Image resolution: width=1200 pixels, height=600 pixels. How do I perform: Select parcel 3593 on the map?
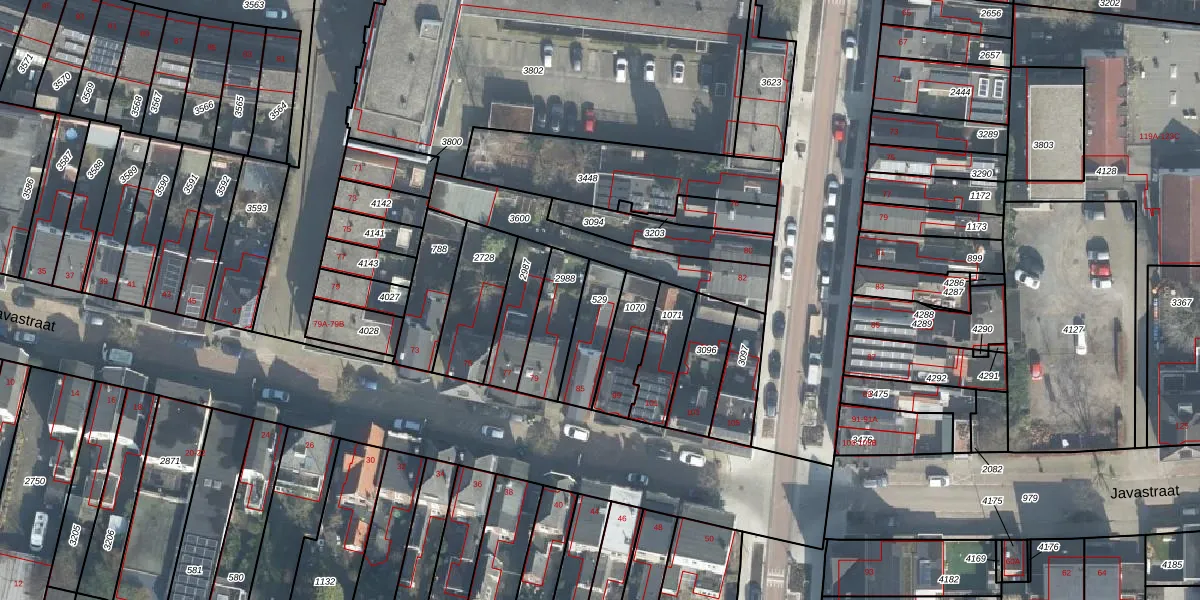[x=256, y=208]
